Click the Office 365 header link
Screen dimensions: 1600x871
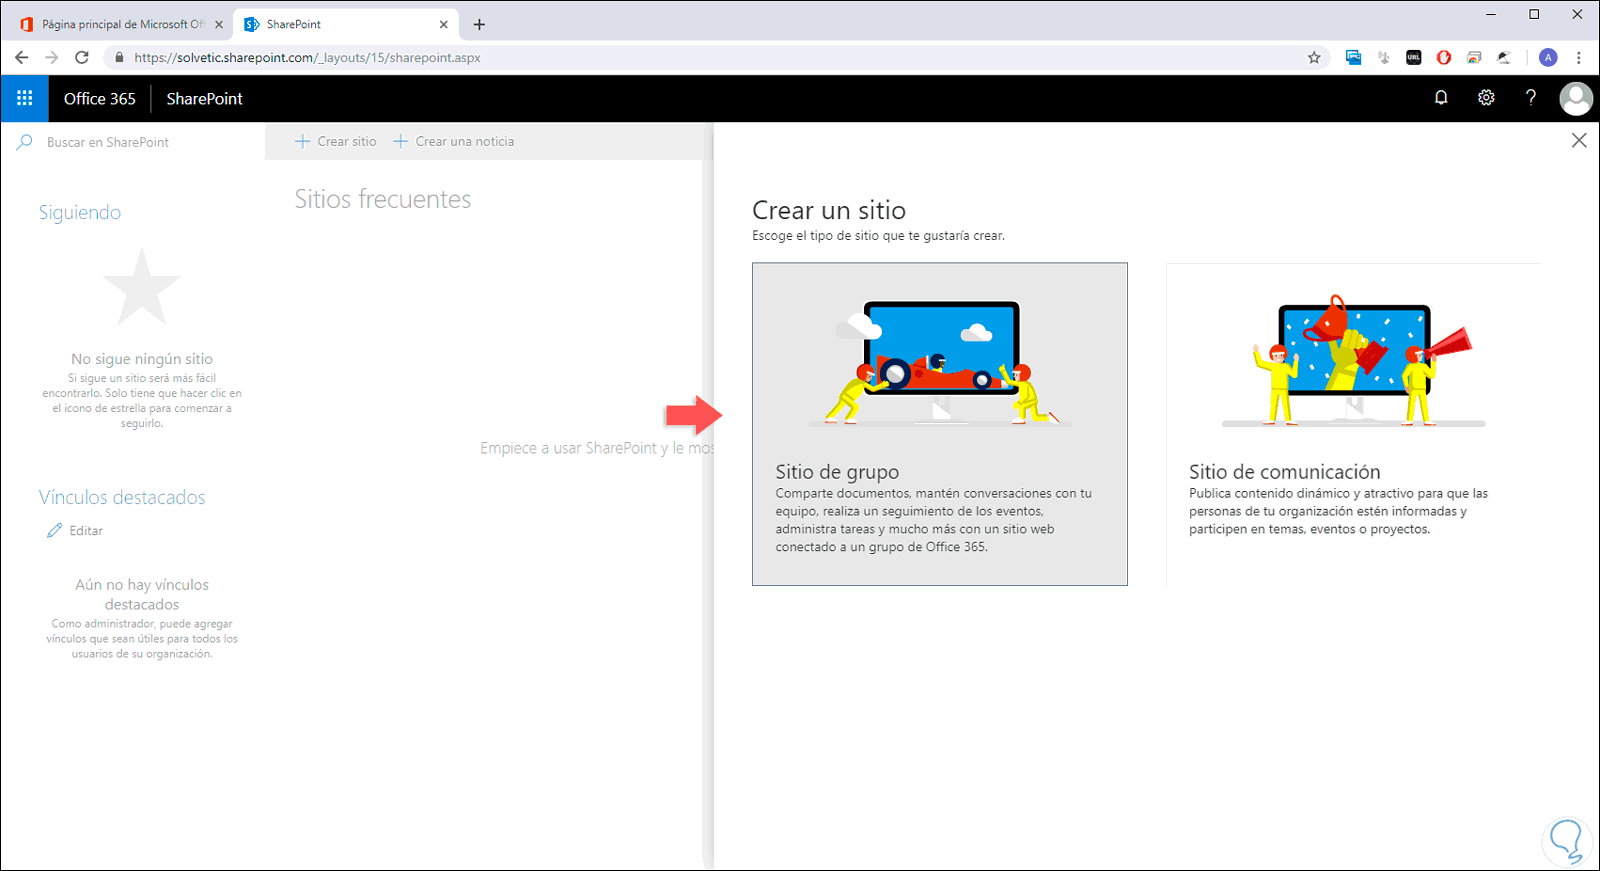click(x=100, y=99)
